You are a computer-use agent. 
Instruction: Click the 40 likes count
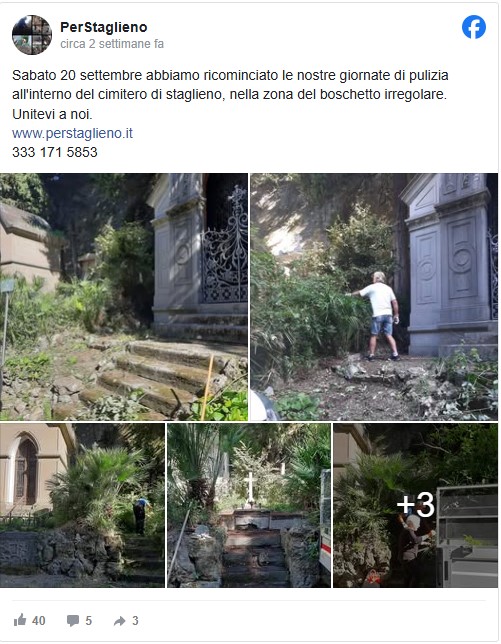39,620
